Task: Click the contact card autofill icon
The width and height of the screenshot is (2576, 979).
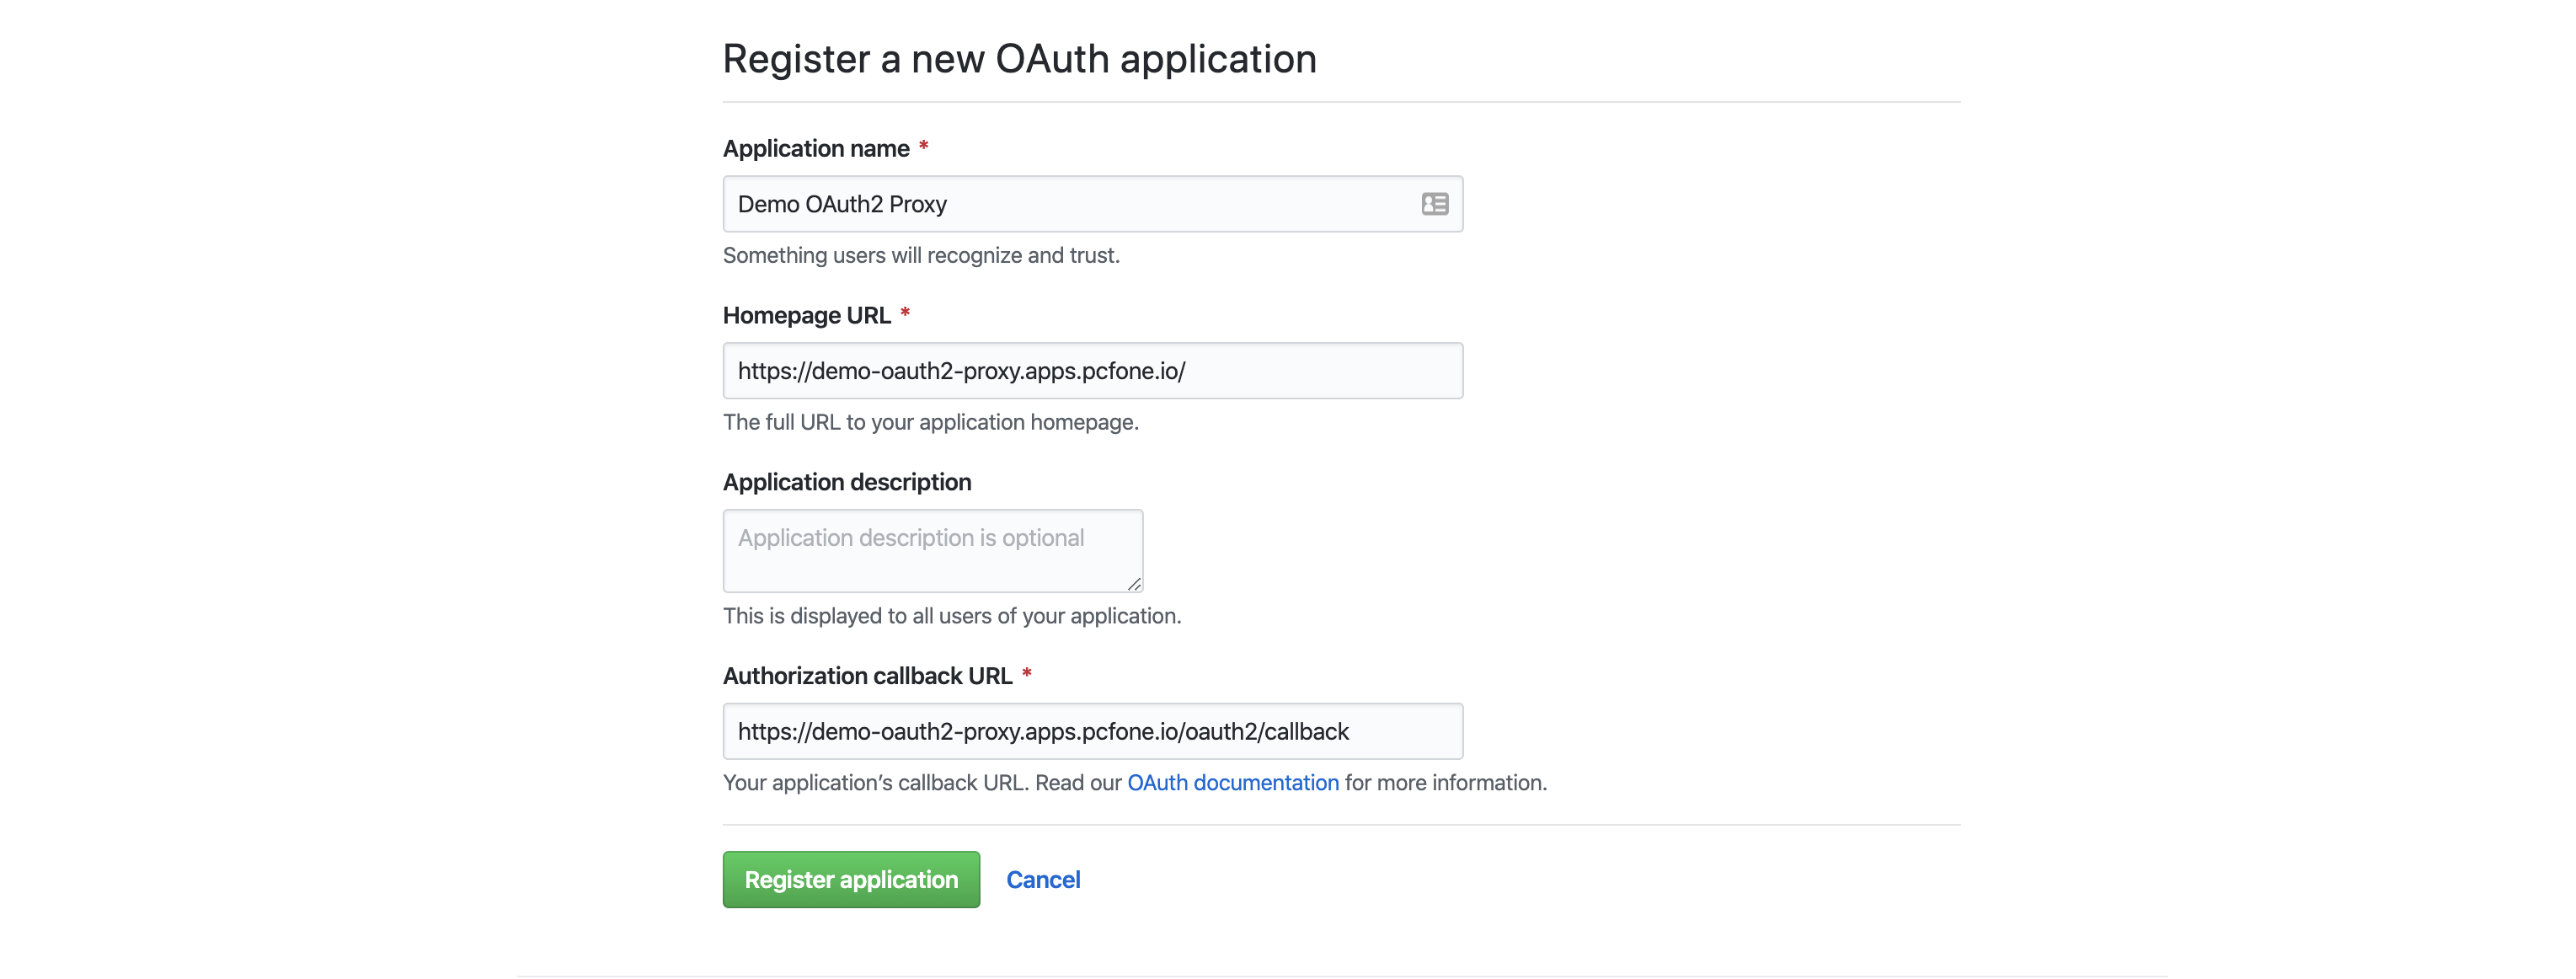Action: click(1434, 204)
